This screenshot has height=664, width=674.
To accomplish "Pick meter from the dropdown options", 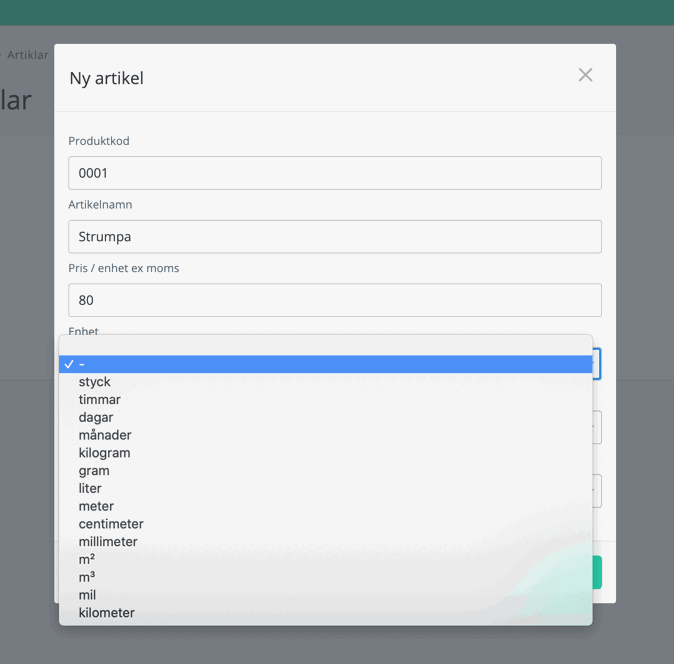I will click(96, 506).
